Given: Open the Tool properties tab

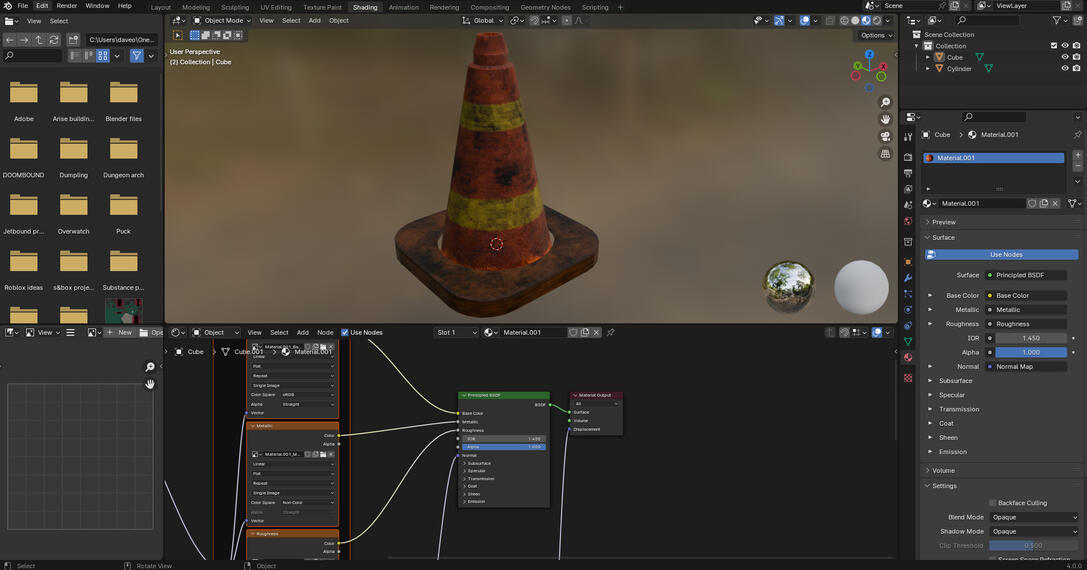Looking at the screenshot, I should (x=908, y=137).
